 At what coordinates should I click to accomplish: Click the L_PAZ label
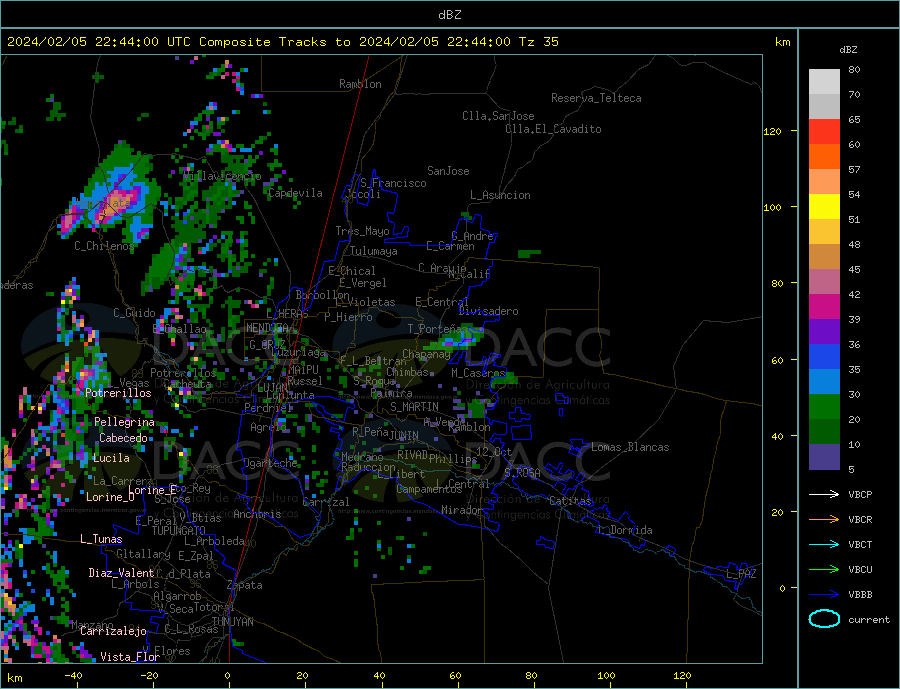tap(741, 574)
